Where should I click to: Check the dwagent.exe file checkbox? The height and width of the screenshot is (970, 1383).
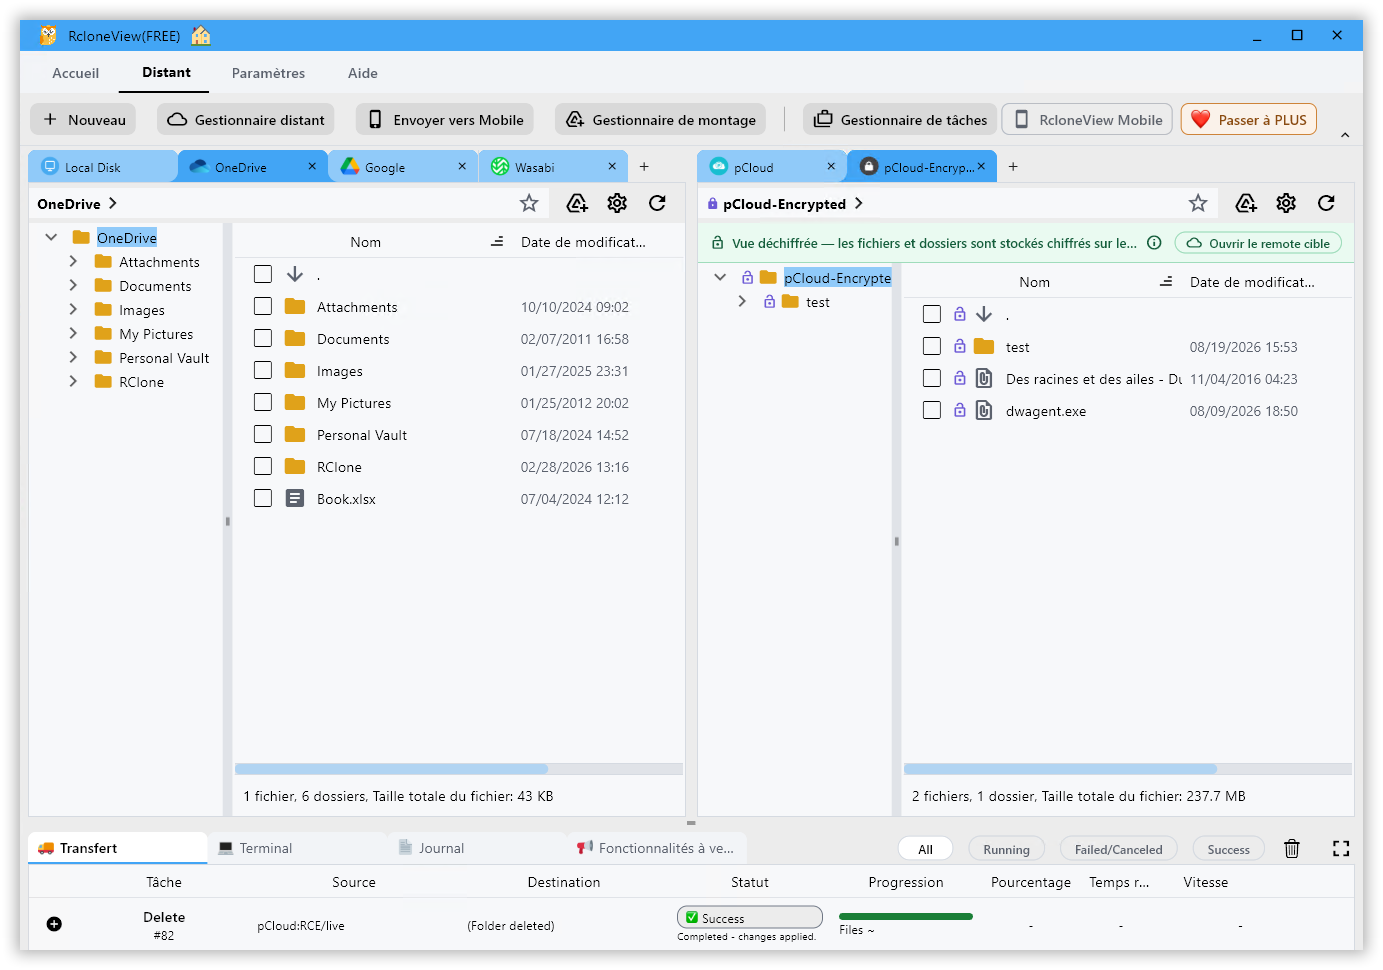932,410
